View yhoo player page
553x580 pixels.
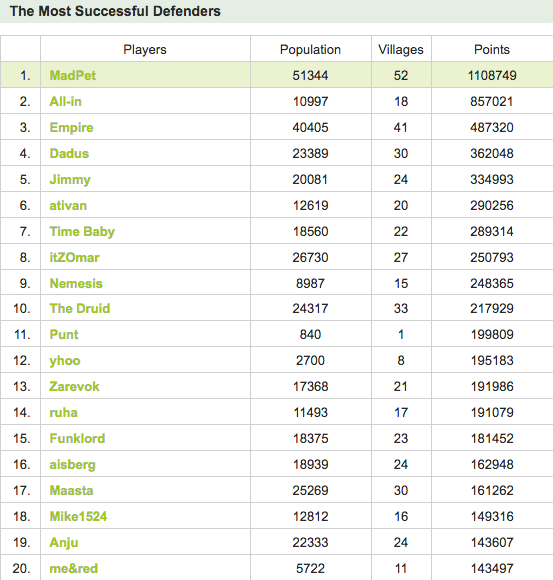tap(65, 361)
